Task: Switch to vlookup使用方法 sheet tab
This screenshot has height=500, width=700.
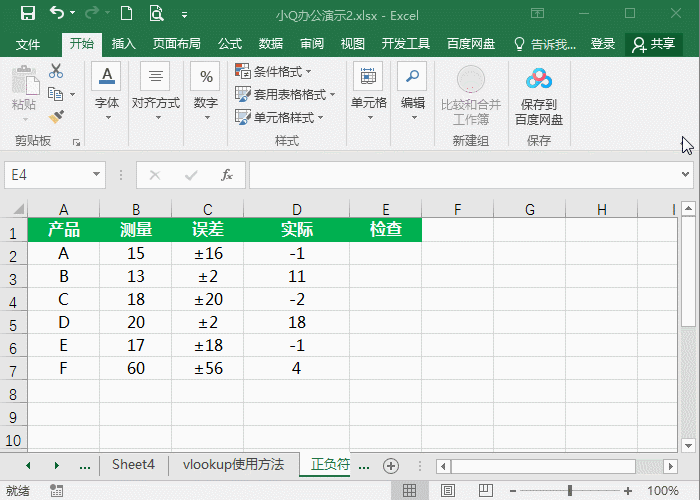Action: (x=233, y=465)
